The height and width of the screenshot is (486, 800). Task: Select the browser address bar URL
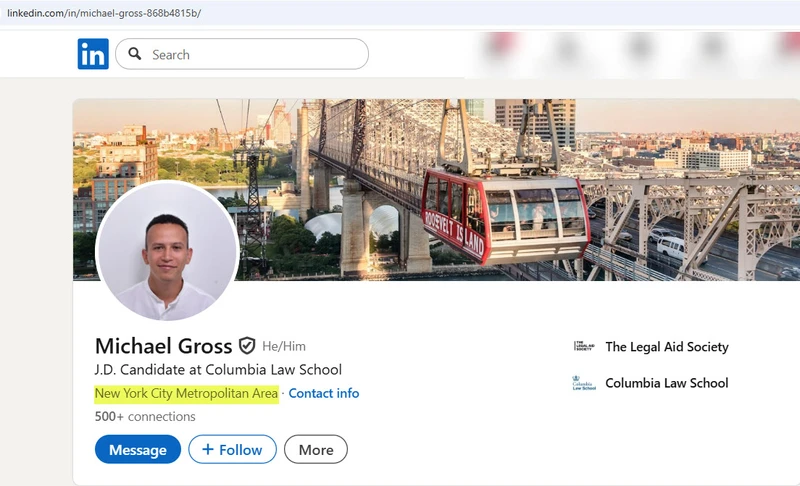click(104, 12)
